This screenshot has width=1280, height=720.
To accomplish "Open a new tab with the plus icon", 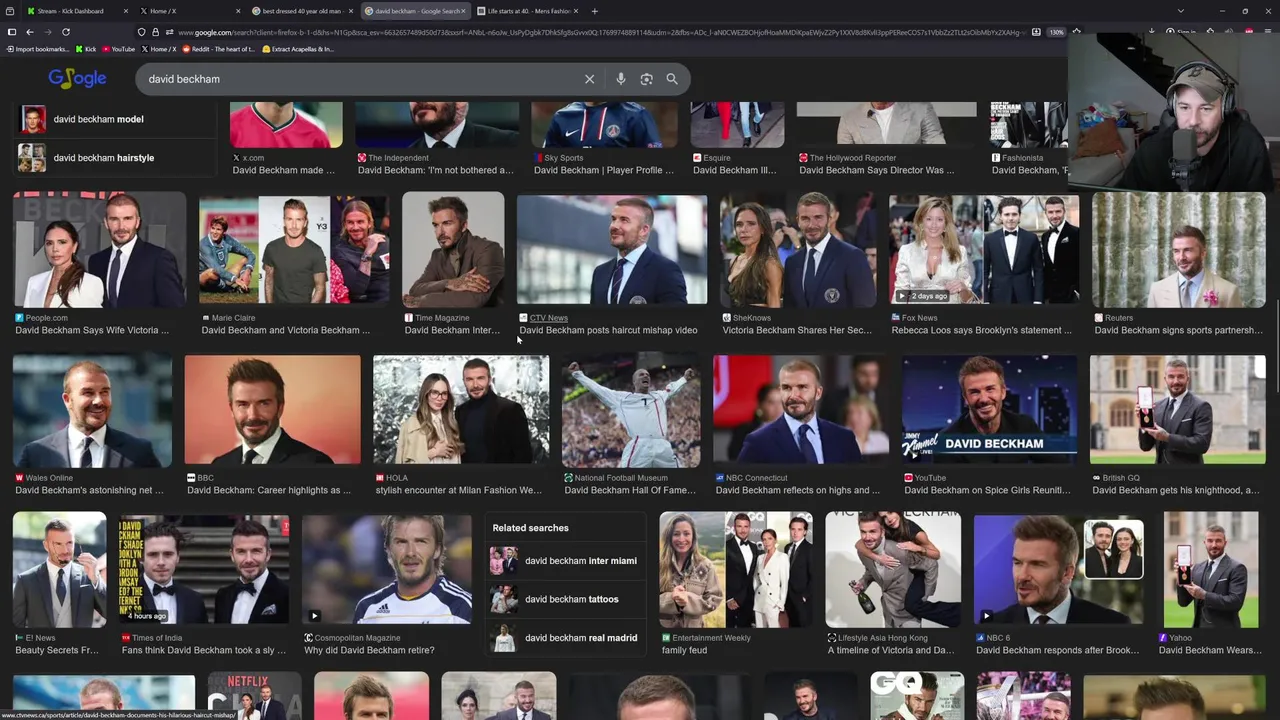I will click(x=594, y=11).
